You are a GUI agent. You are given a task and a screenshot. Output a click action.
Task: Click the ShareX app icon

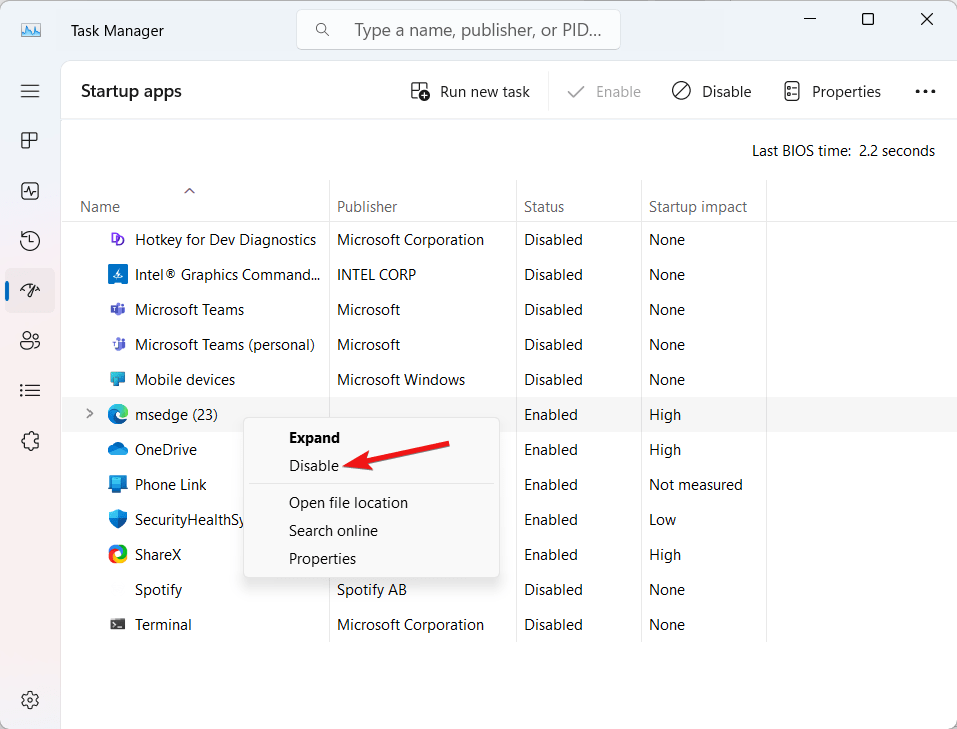coord(117,554)
